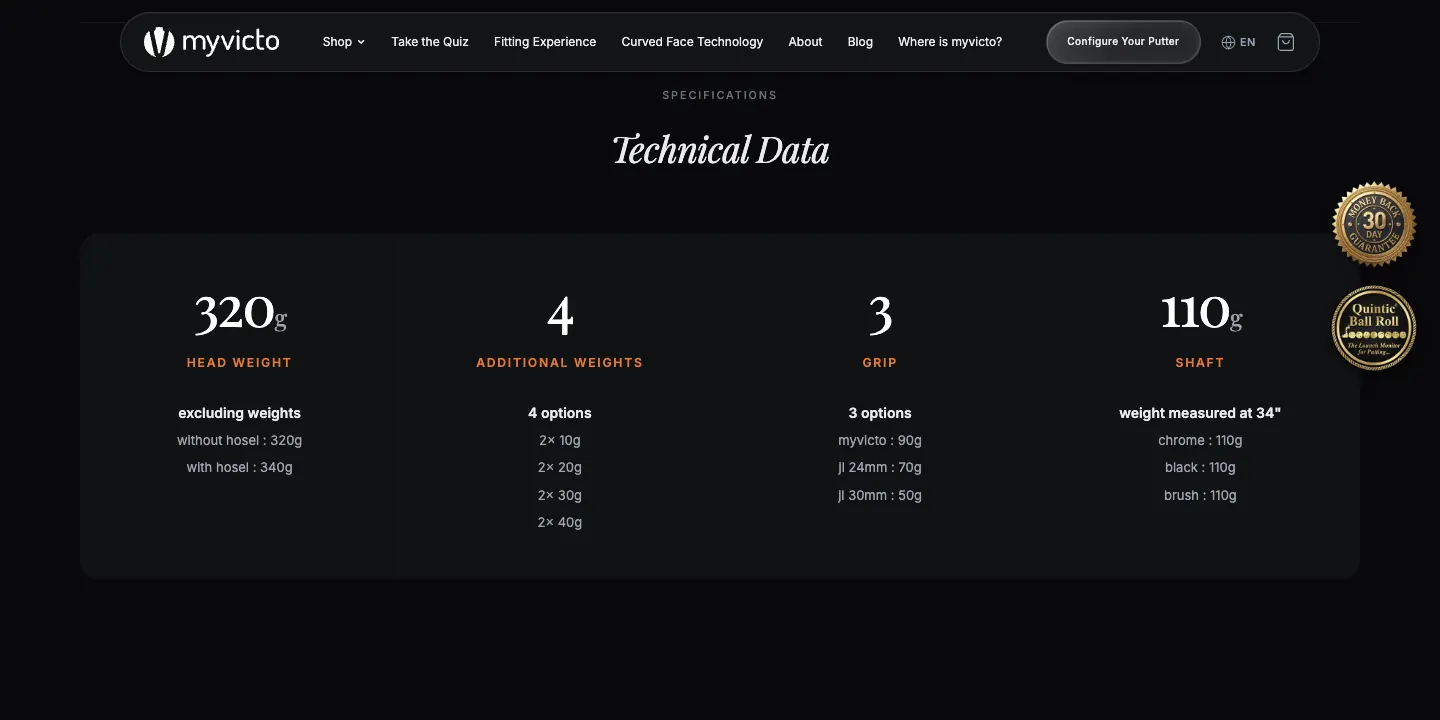
Task: Click the 30 Day Money Back Guarantee badge
Action: click(1374, 224)
